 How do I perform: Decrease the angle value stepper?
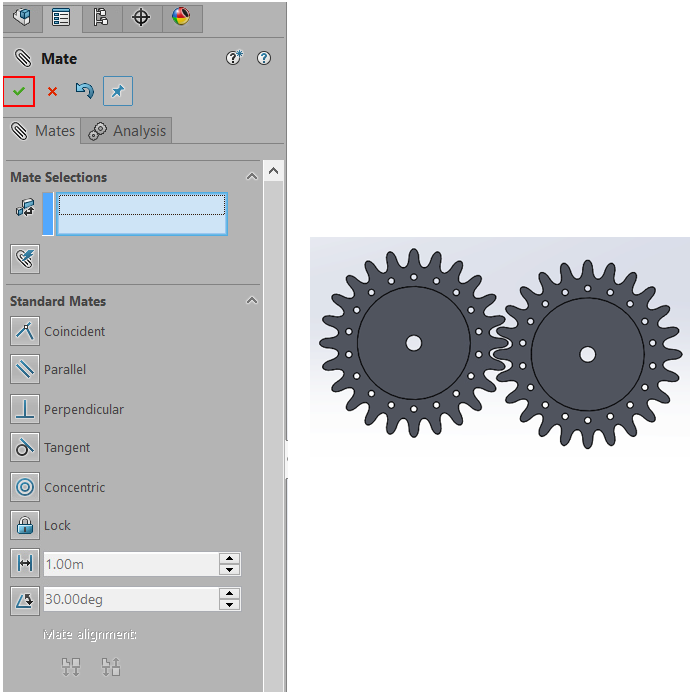pyautogui.click(x=230, y=605)
